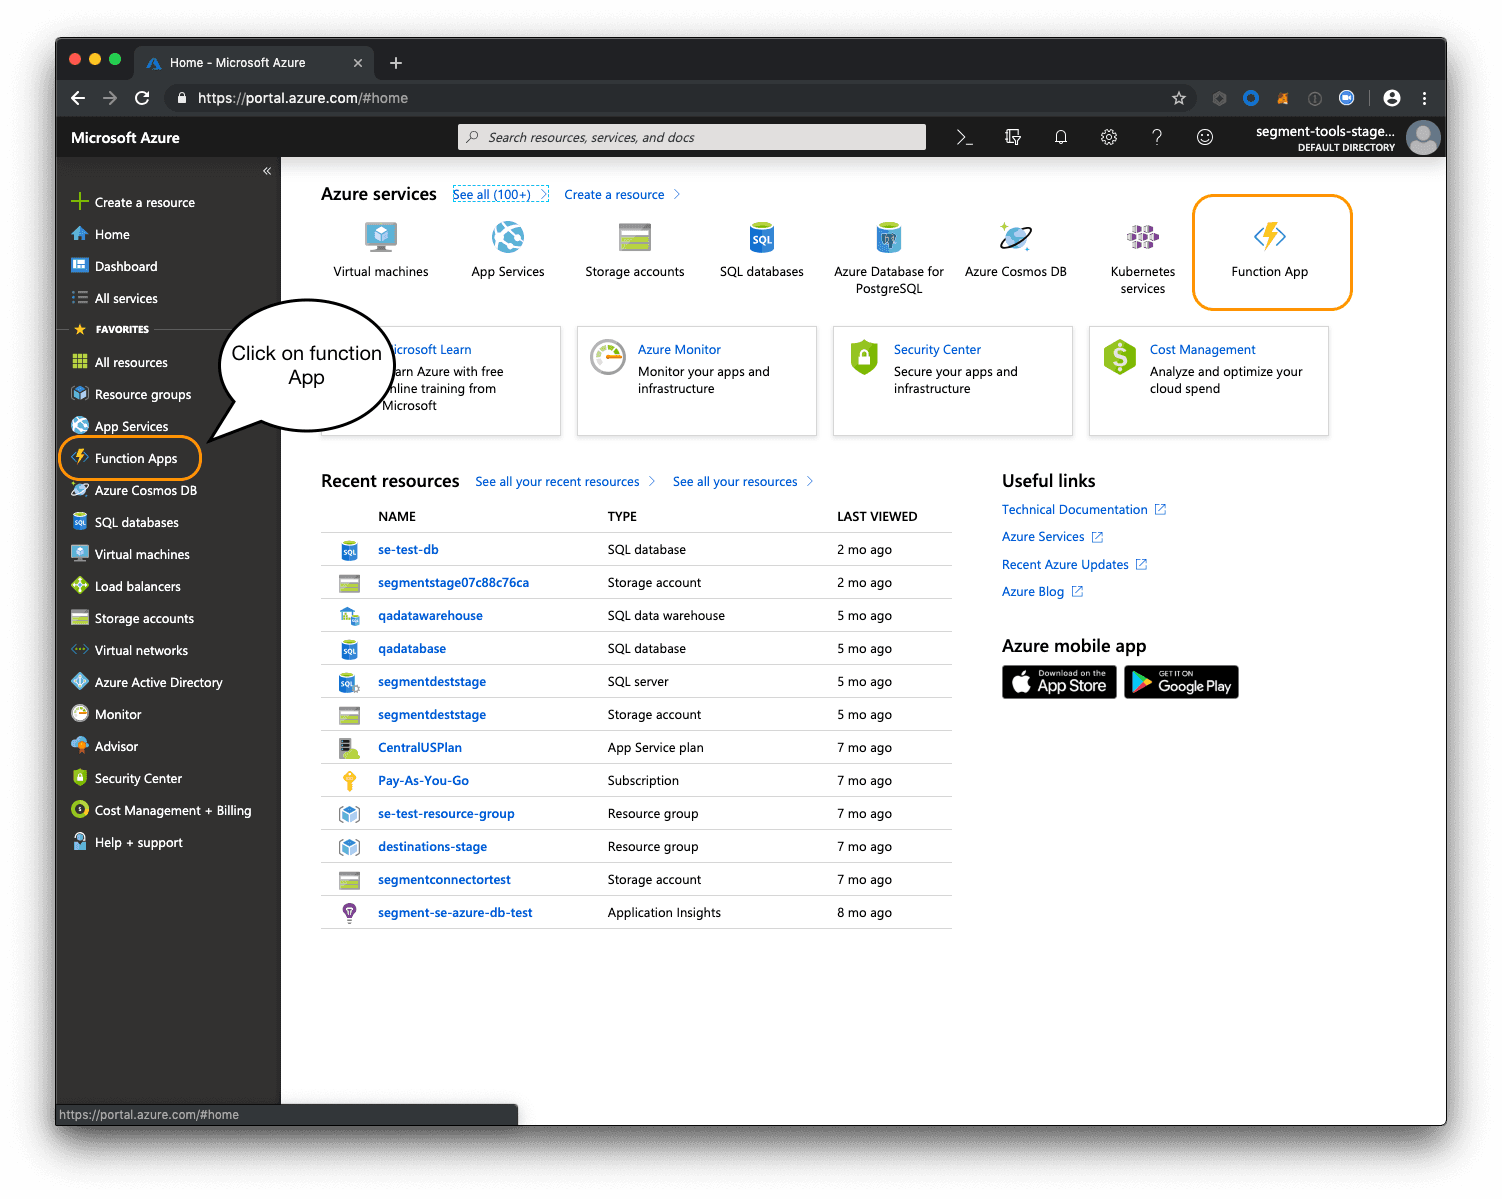
Task: Collapse the left sidebar with the double chevron
Action: 267,171
